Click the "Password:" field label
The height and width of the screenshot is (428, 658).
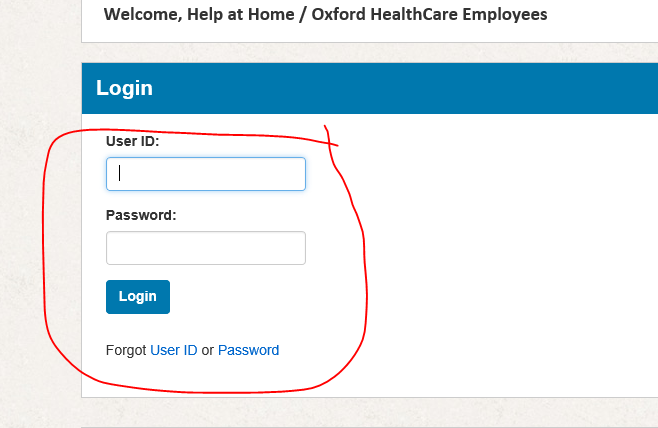point(141,215)
